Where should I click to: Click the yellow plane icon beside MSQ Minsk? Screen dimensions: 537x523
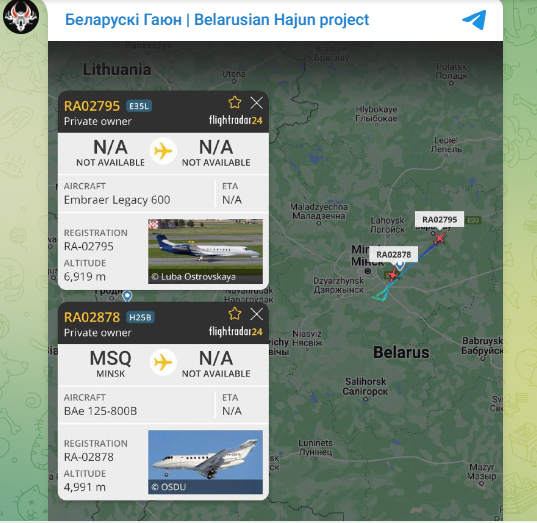(x=163, y=362)
